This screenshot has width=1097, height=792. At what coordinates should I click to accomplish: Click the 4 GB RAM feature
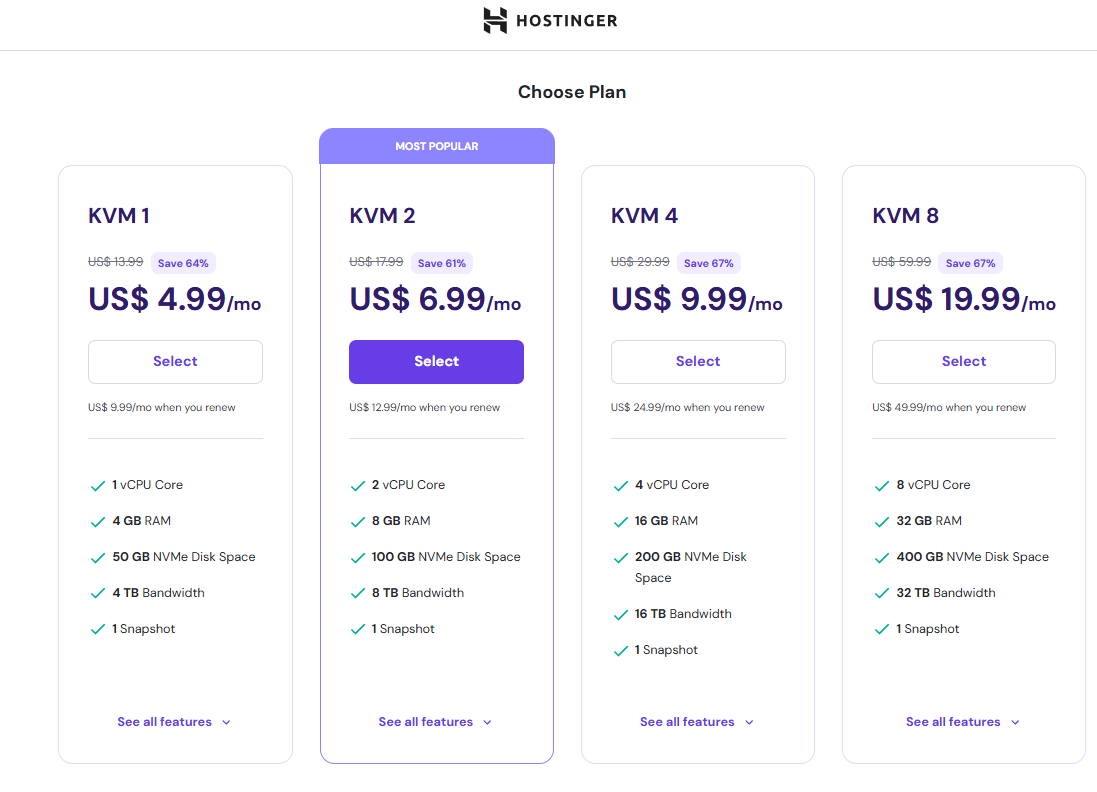click(142, 521)
